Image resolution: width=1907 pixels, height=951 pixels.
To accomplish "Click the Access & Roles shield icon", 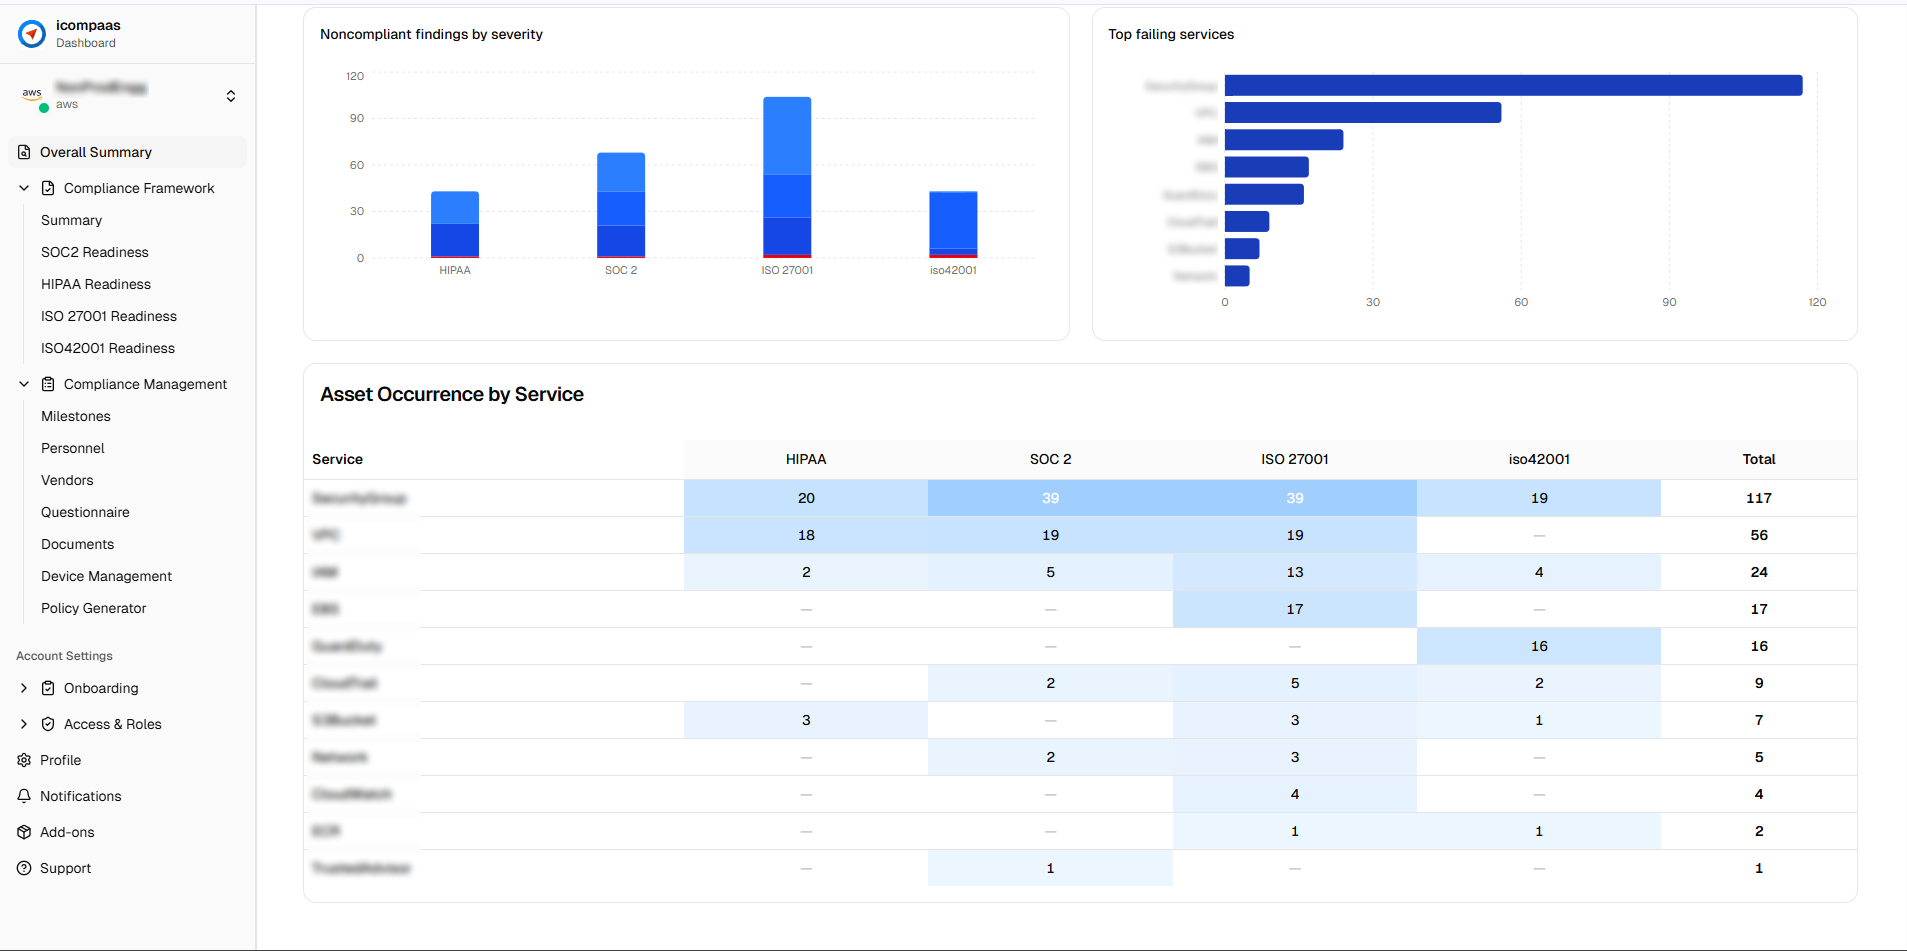I will [x=48, y=724].
